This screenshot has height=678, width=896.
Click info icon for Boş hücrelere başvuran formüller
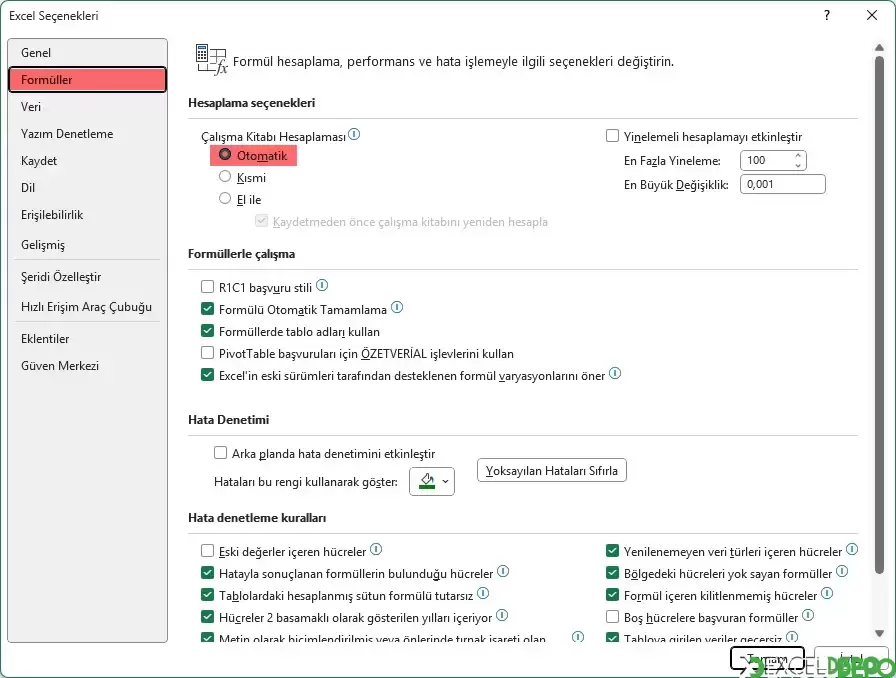coord(808,615)
